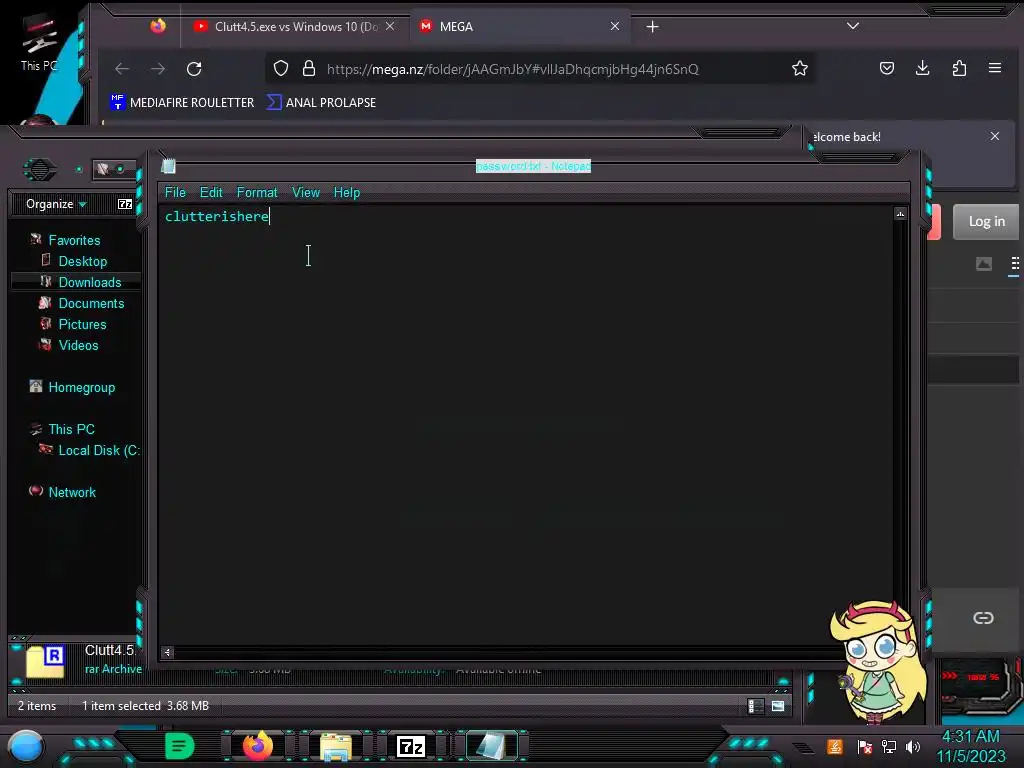Open the Start orb
The width and height of the screenshot is (1024, 768).
26,747
